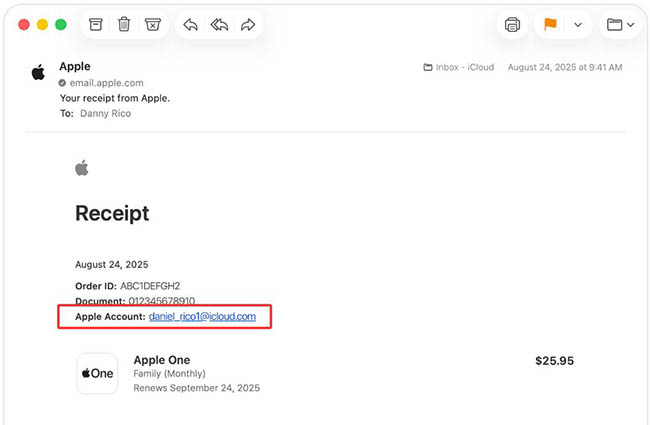The height and width of the screenshot is (425, 650).
Task: Click receipt date August 24, 2025
Action: click(112, 265)
